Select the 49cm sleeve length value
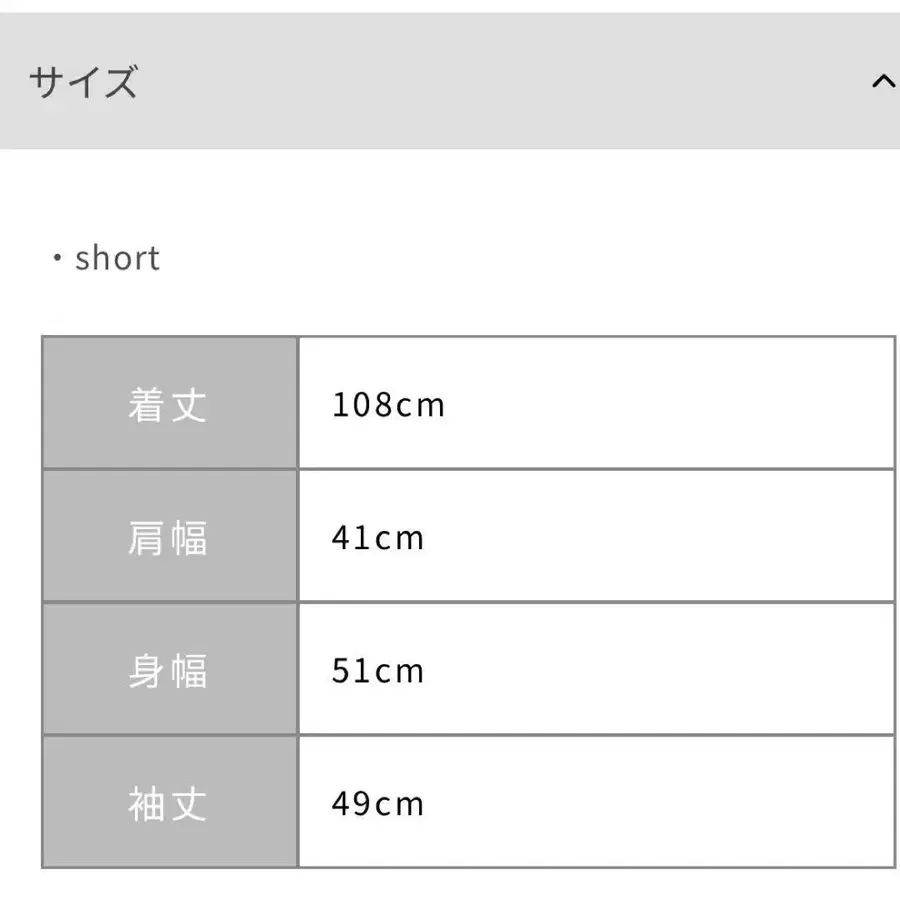900x900 pixels. (378, 804)
